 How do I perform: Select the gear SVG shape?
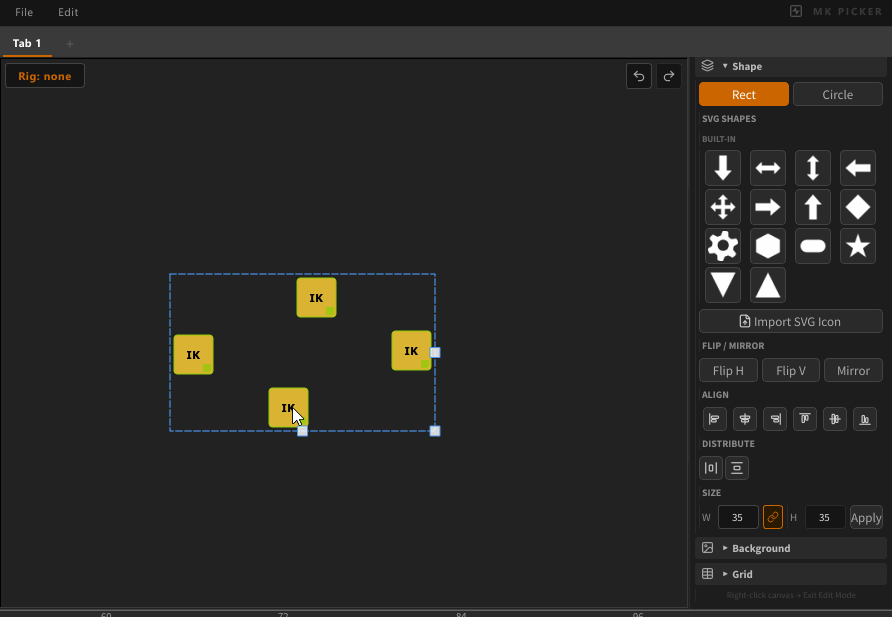tap(722, 246)
